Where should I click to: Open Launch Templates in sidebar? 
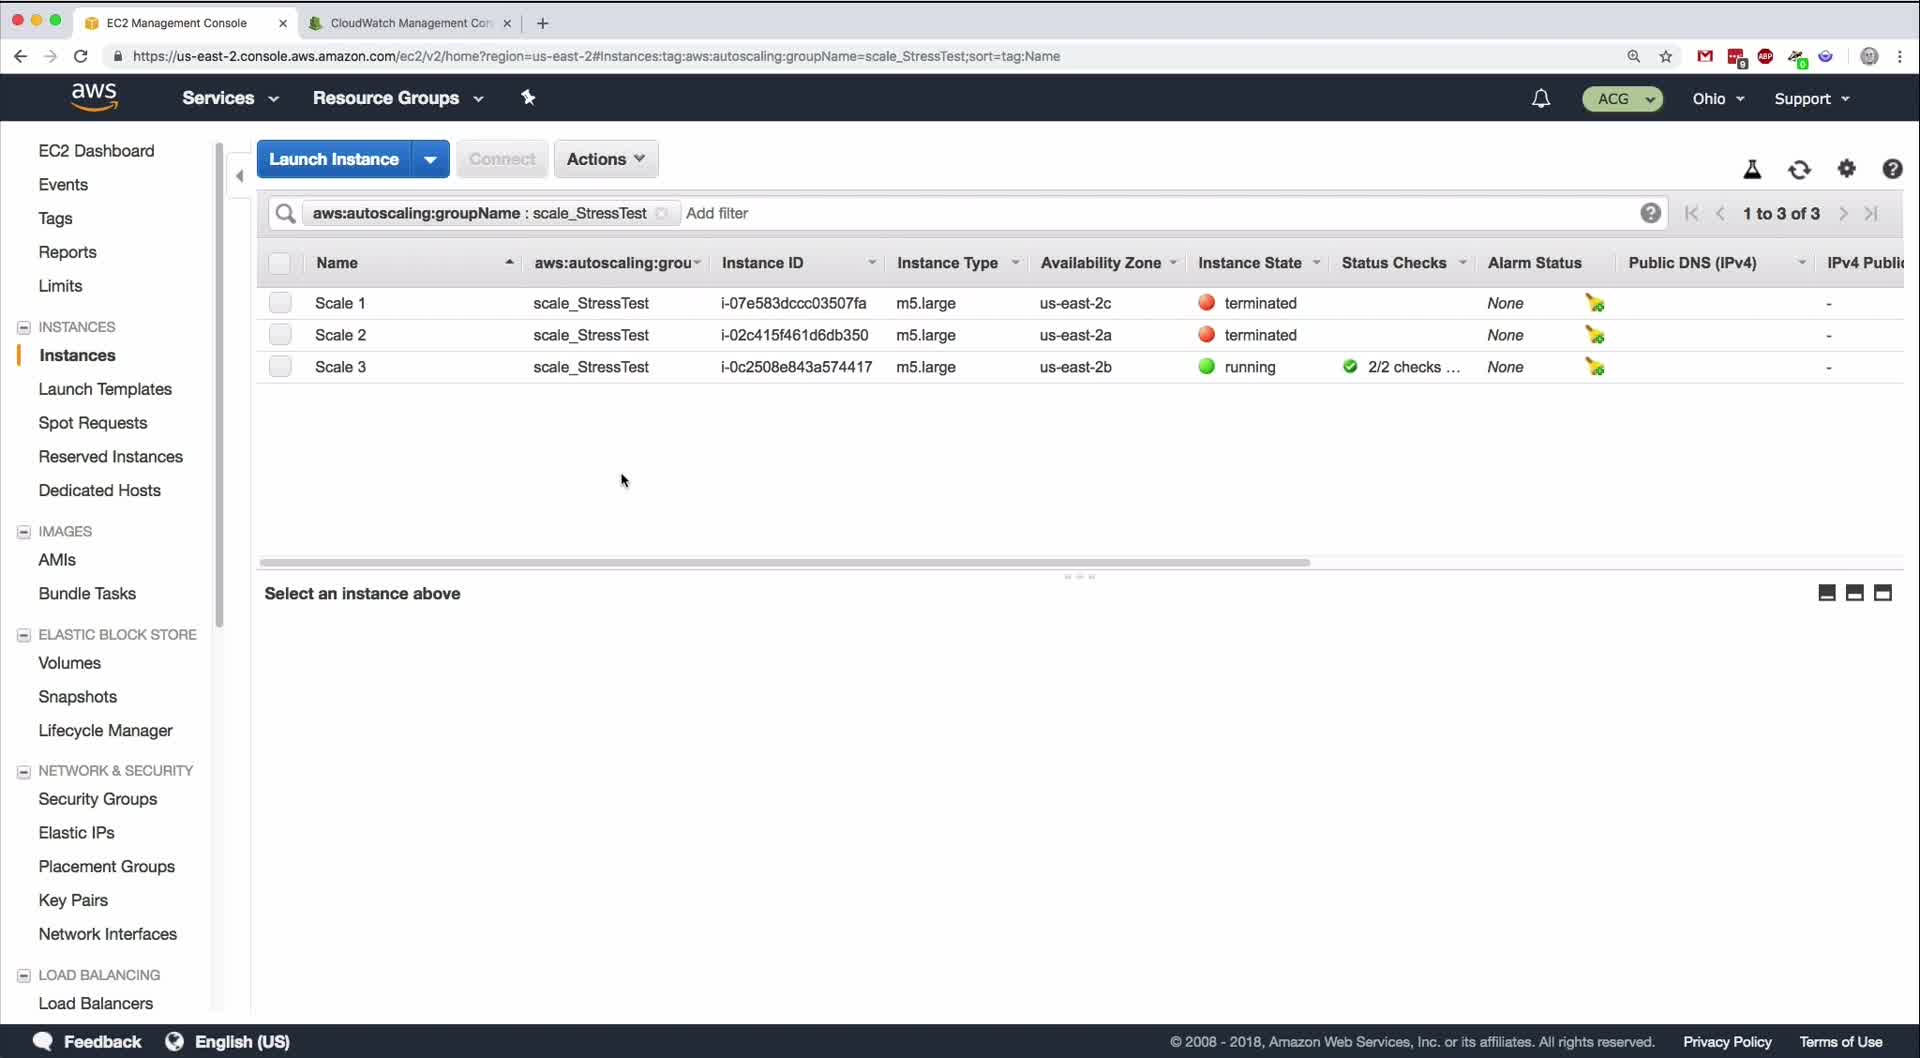point(105,389)
